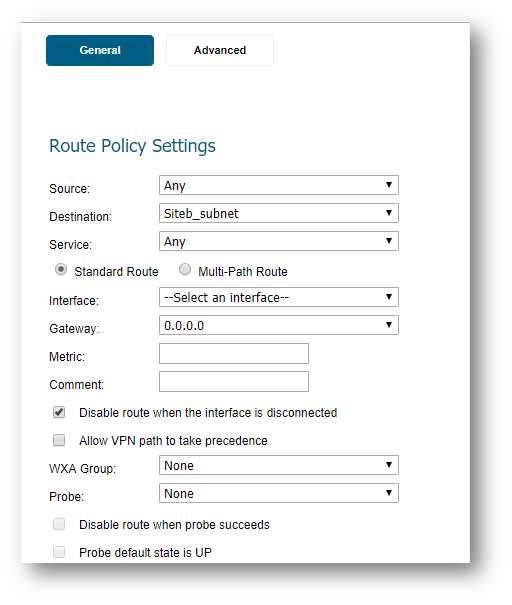This screenshot has height=605, width=512.
Task: Expand the Probe dropdown
Action: click(279, 493)
